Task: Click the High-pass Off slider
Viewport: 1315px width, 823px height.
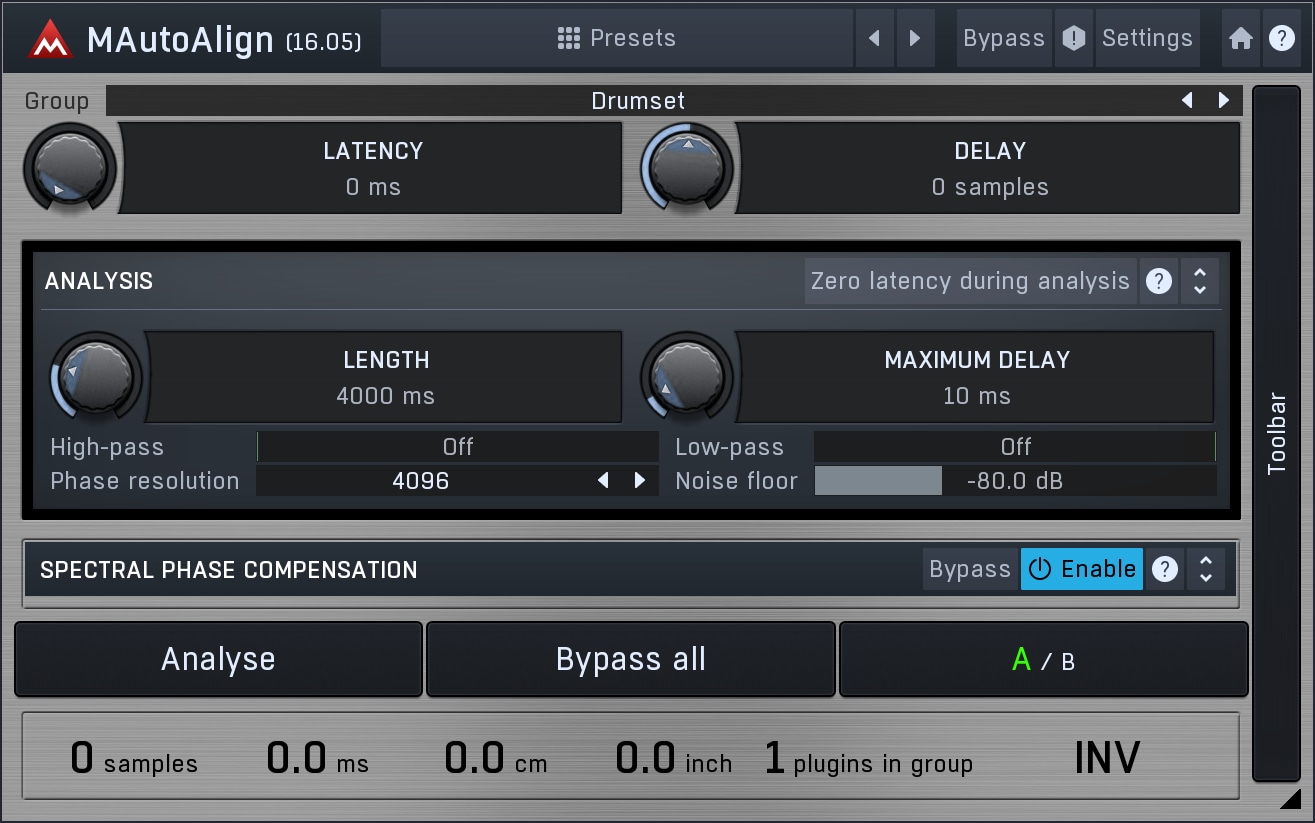Action: [458, 447]
